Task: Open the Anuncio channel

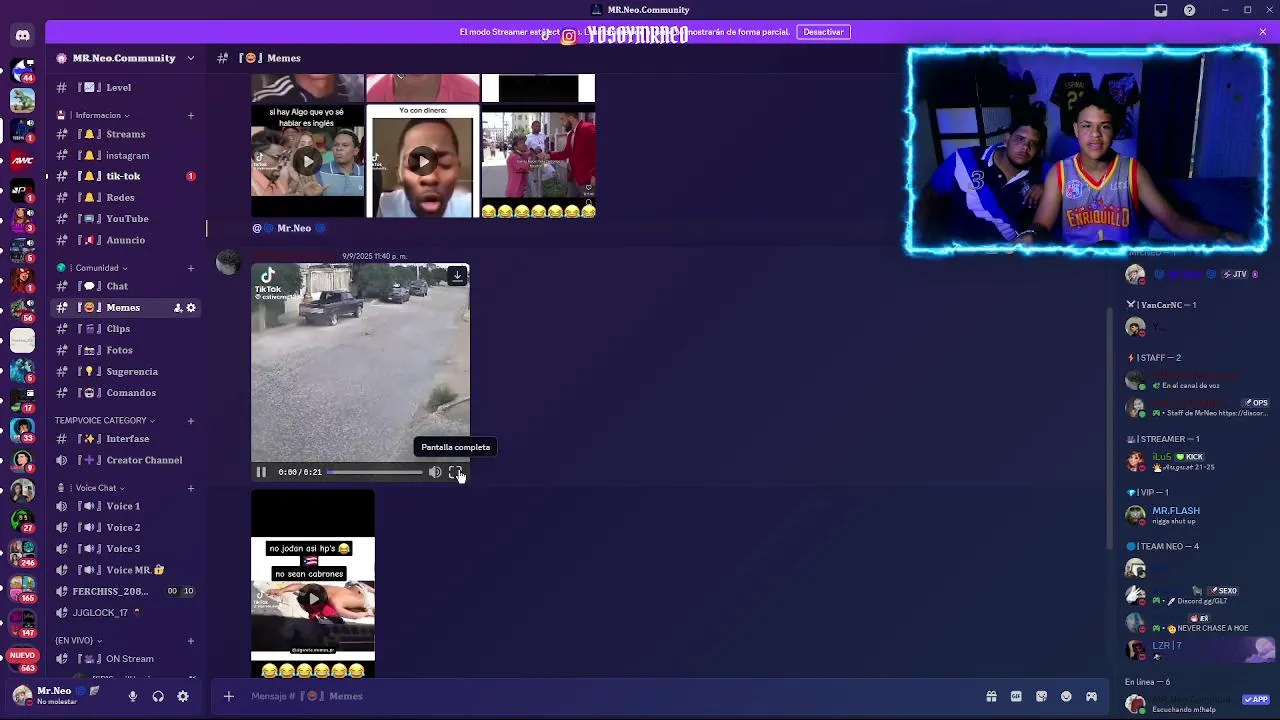Action: point(126,240)
